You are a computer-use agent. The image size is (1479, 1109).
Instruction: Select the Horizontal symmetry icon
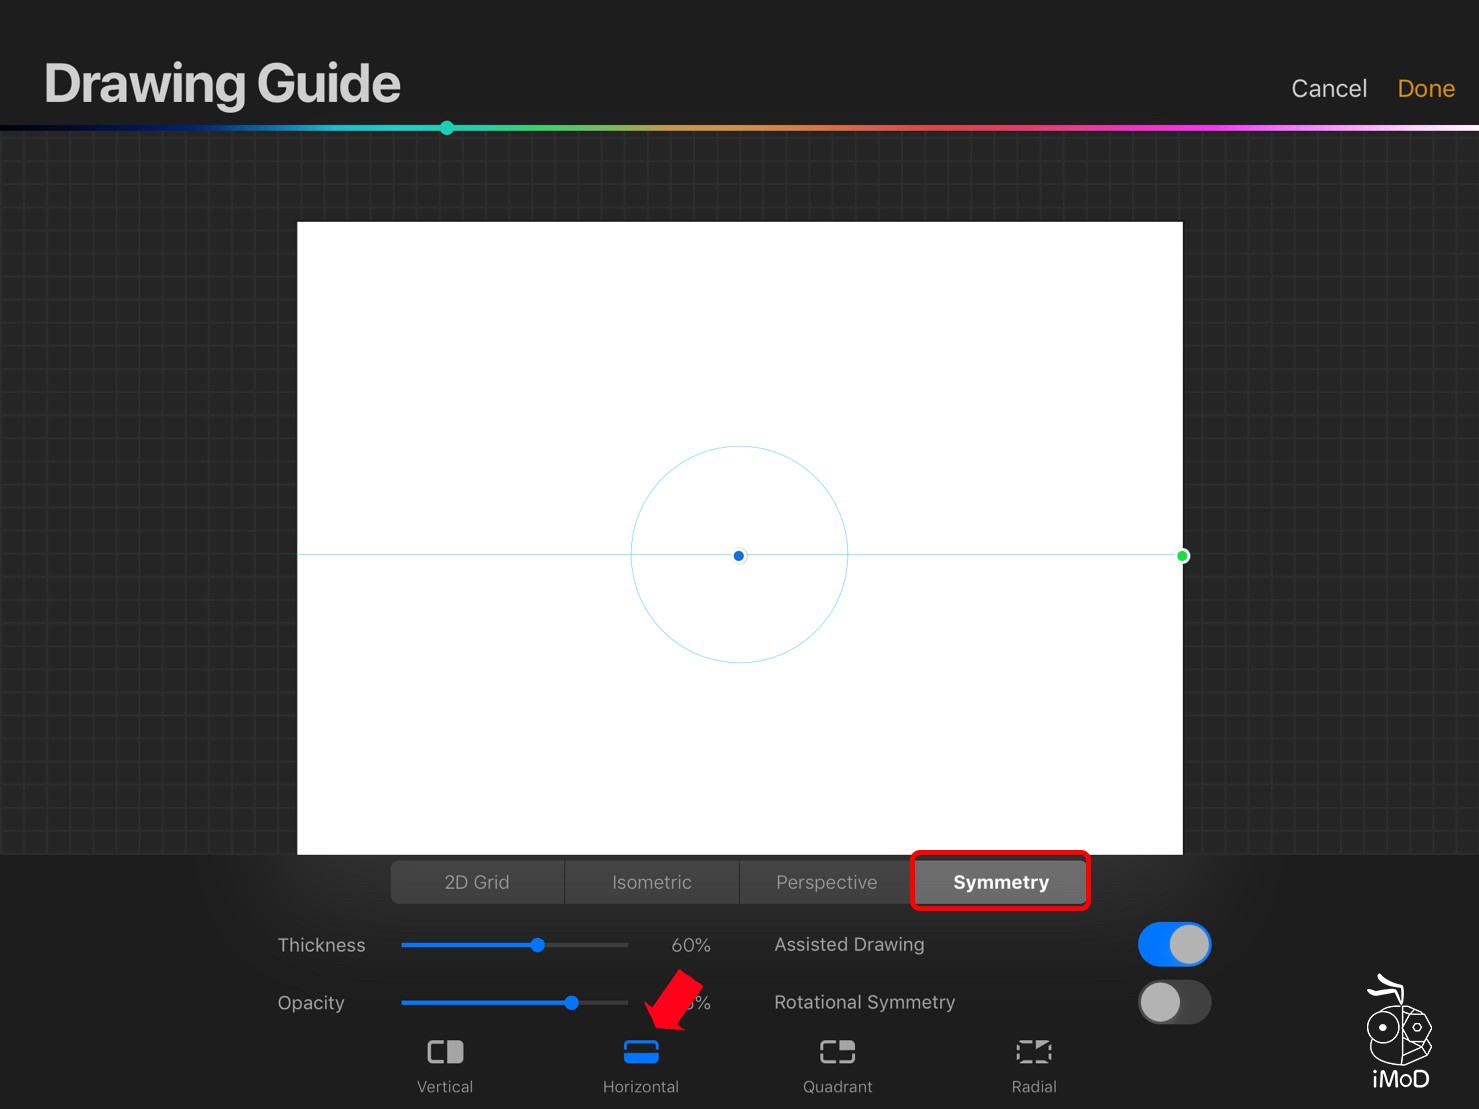coord(641,1052)
